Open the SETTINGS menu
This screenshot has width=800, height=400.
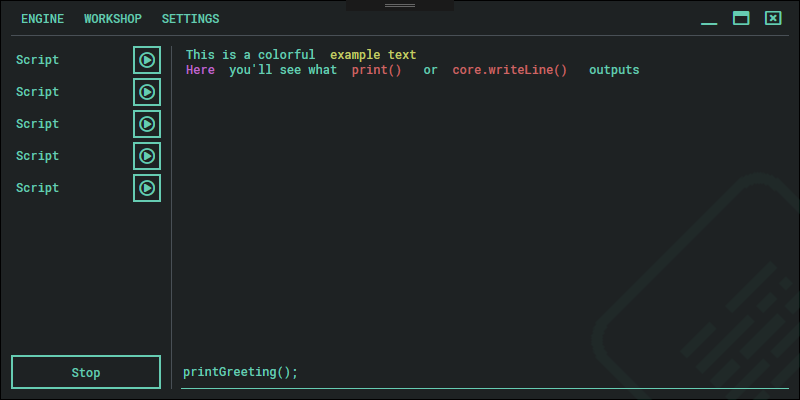coord(190,19)
